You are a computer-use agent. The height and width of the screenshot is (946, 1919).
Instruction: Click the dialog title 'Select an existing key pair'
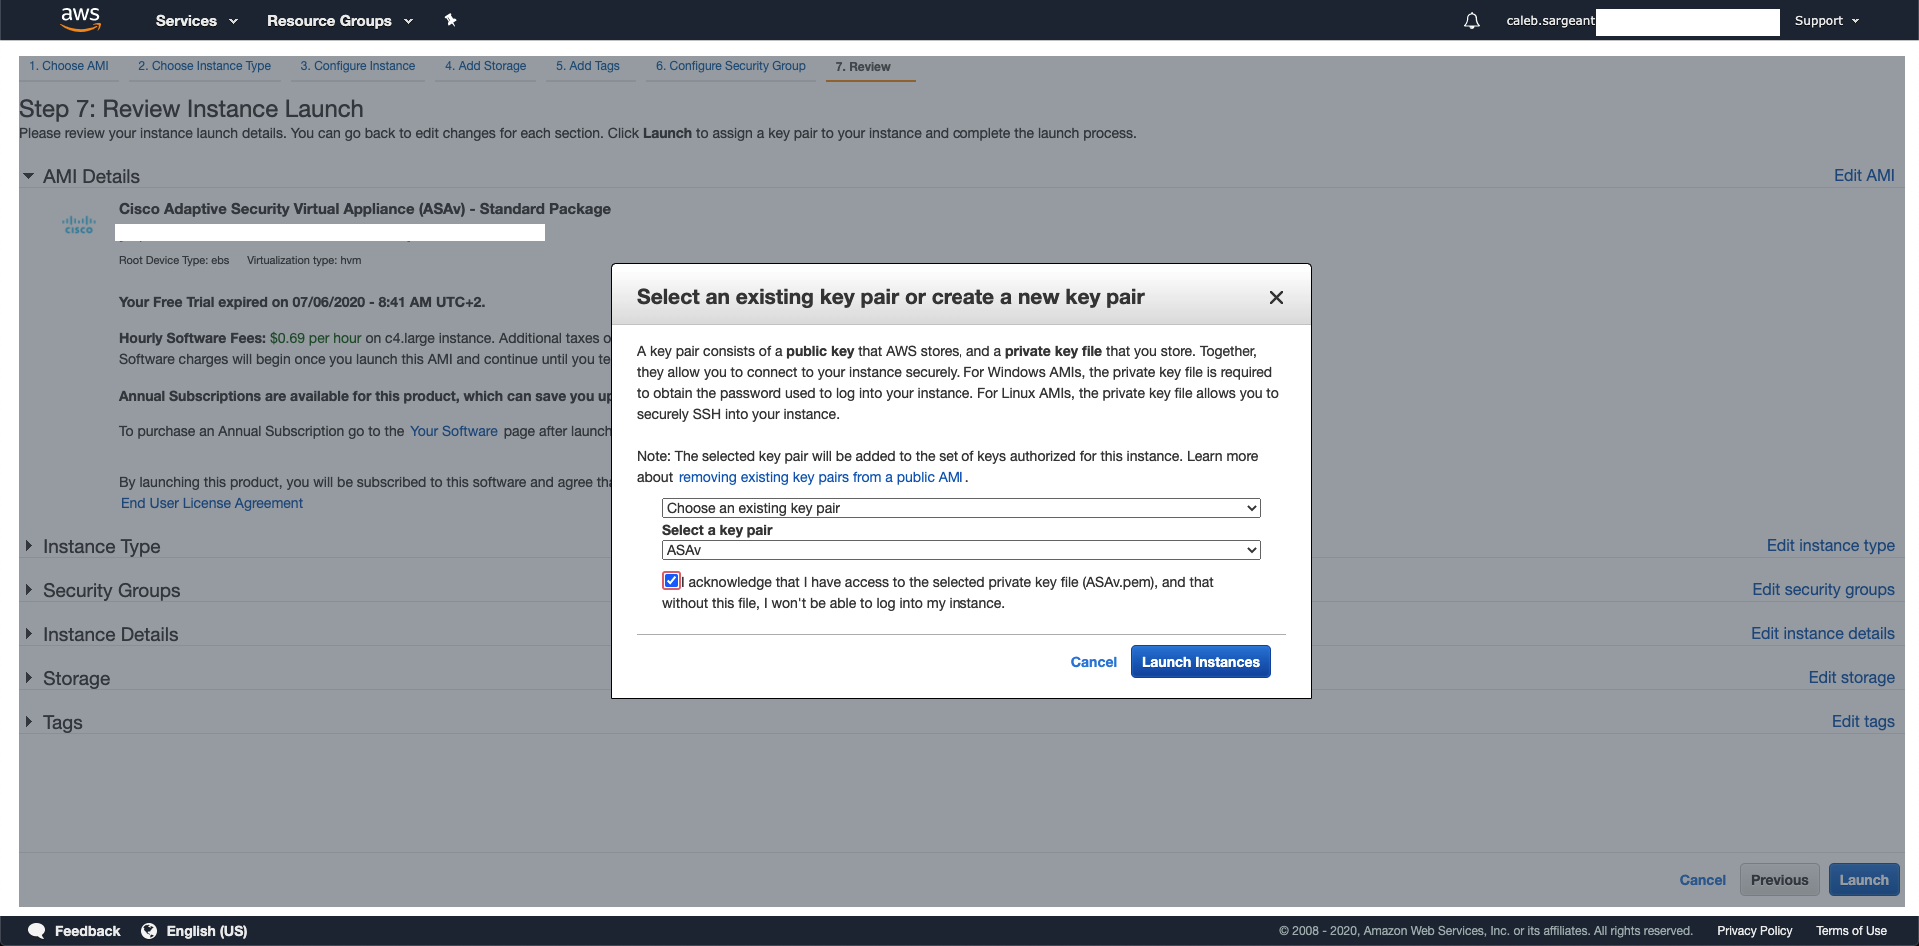(x=890, y=297)
